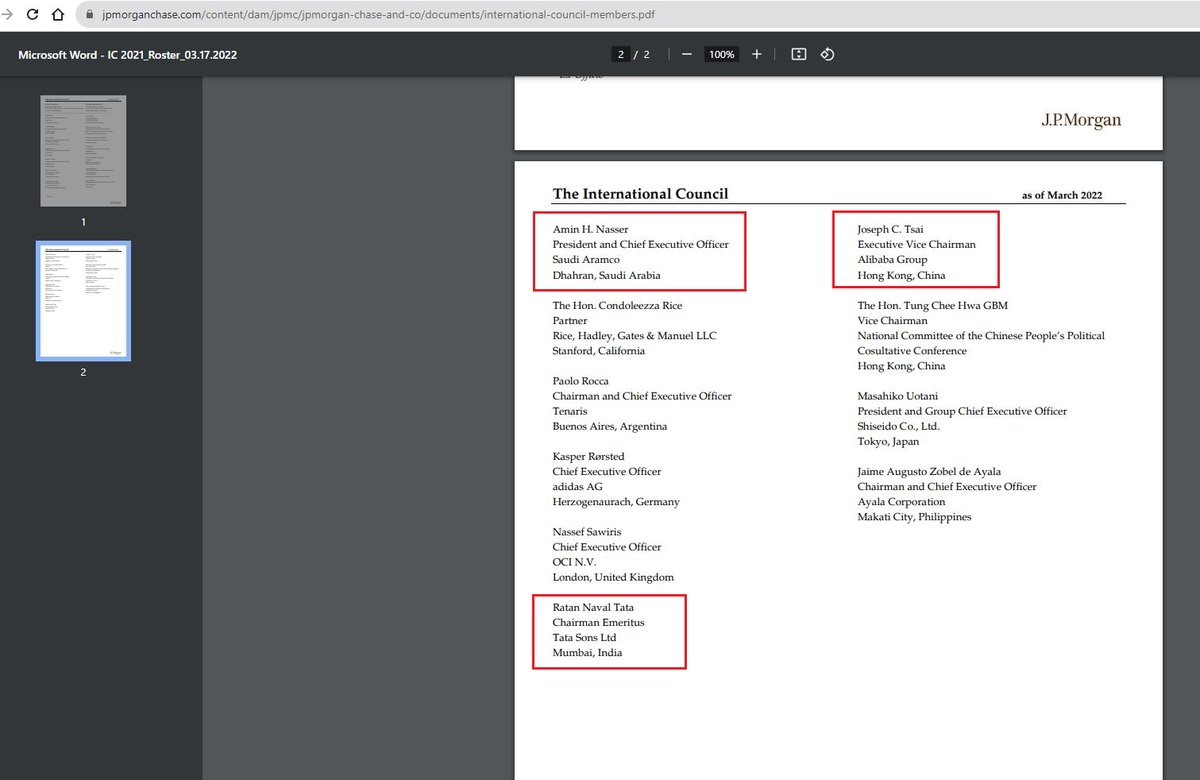Click the document title IC 2021_Roster_03.17.2022
The height and width of the screenshot is (780, 1200).
[127, 54]
